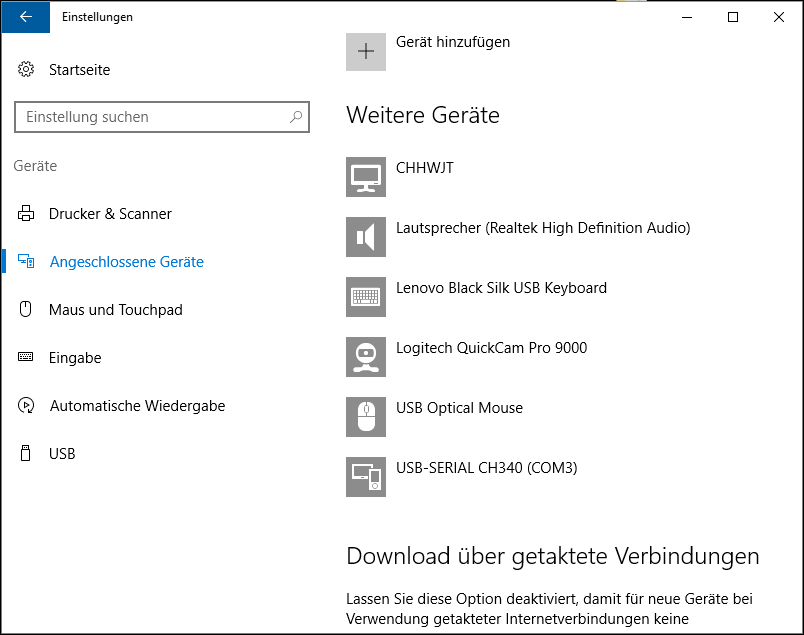Go to the Eingabe settings page
The width and height of the screenshot is (804, 635).
[x=75, y=358]
